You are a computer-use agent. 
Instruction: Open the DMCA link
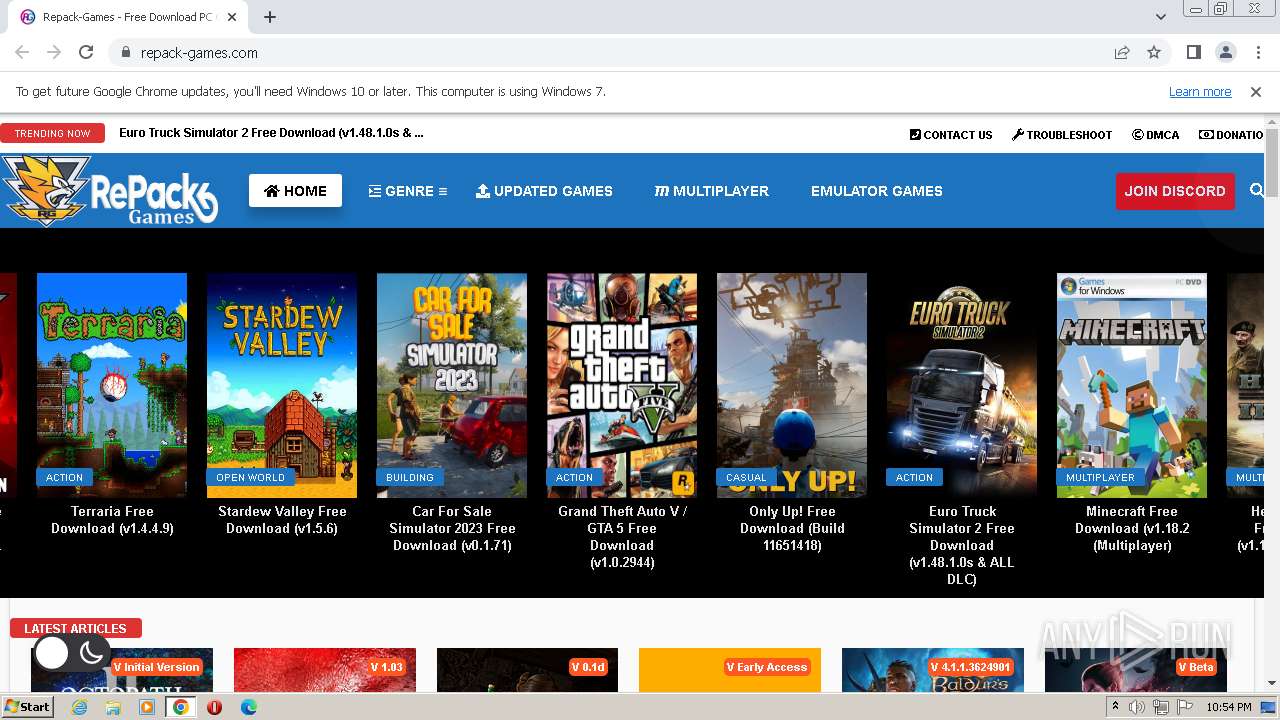(1156, 135)
